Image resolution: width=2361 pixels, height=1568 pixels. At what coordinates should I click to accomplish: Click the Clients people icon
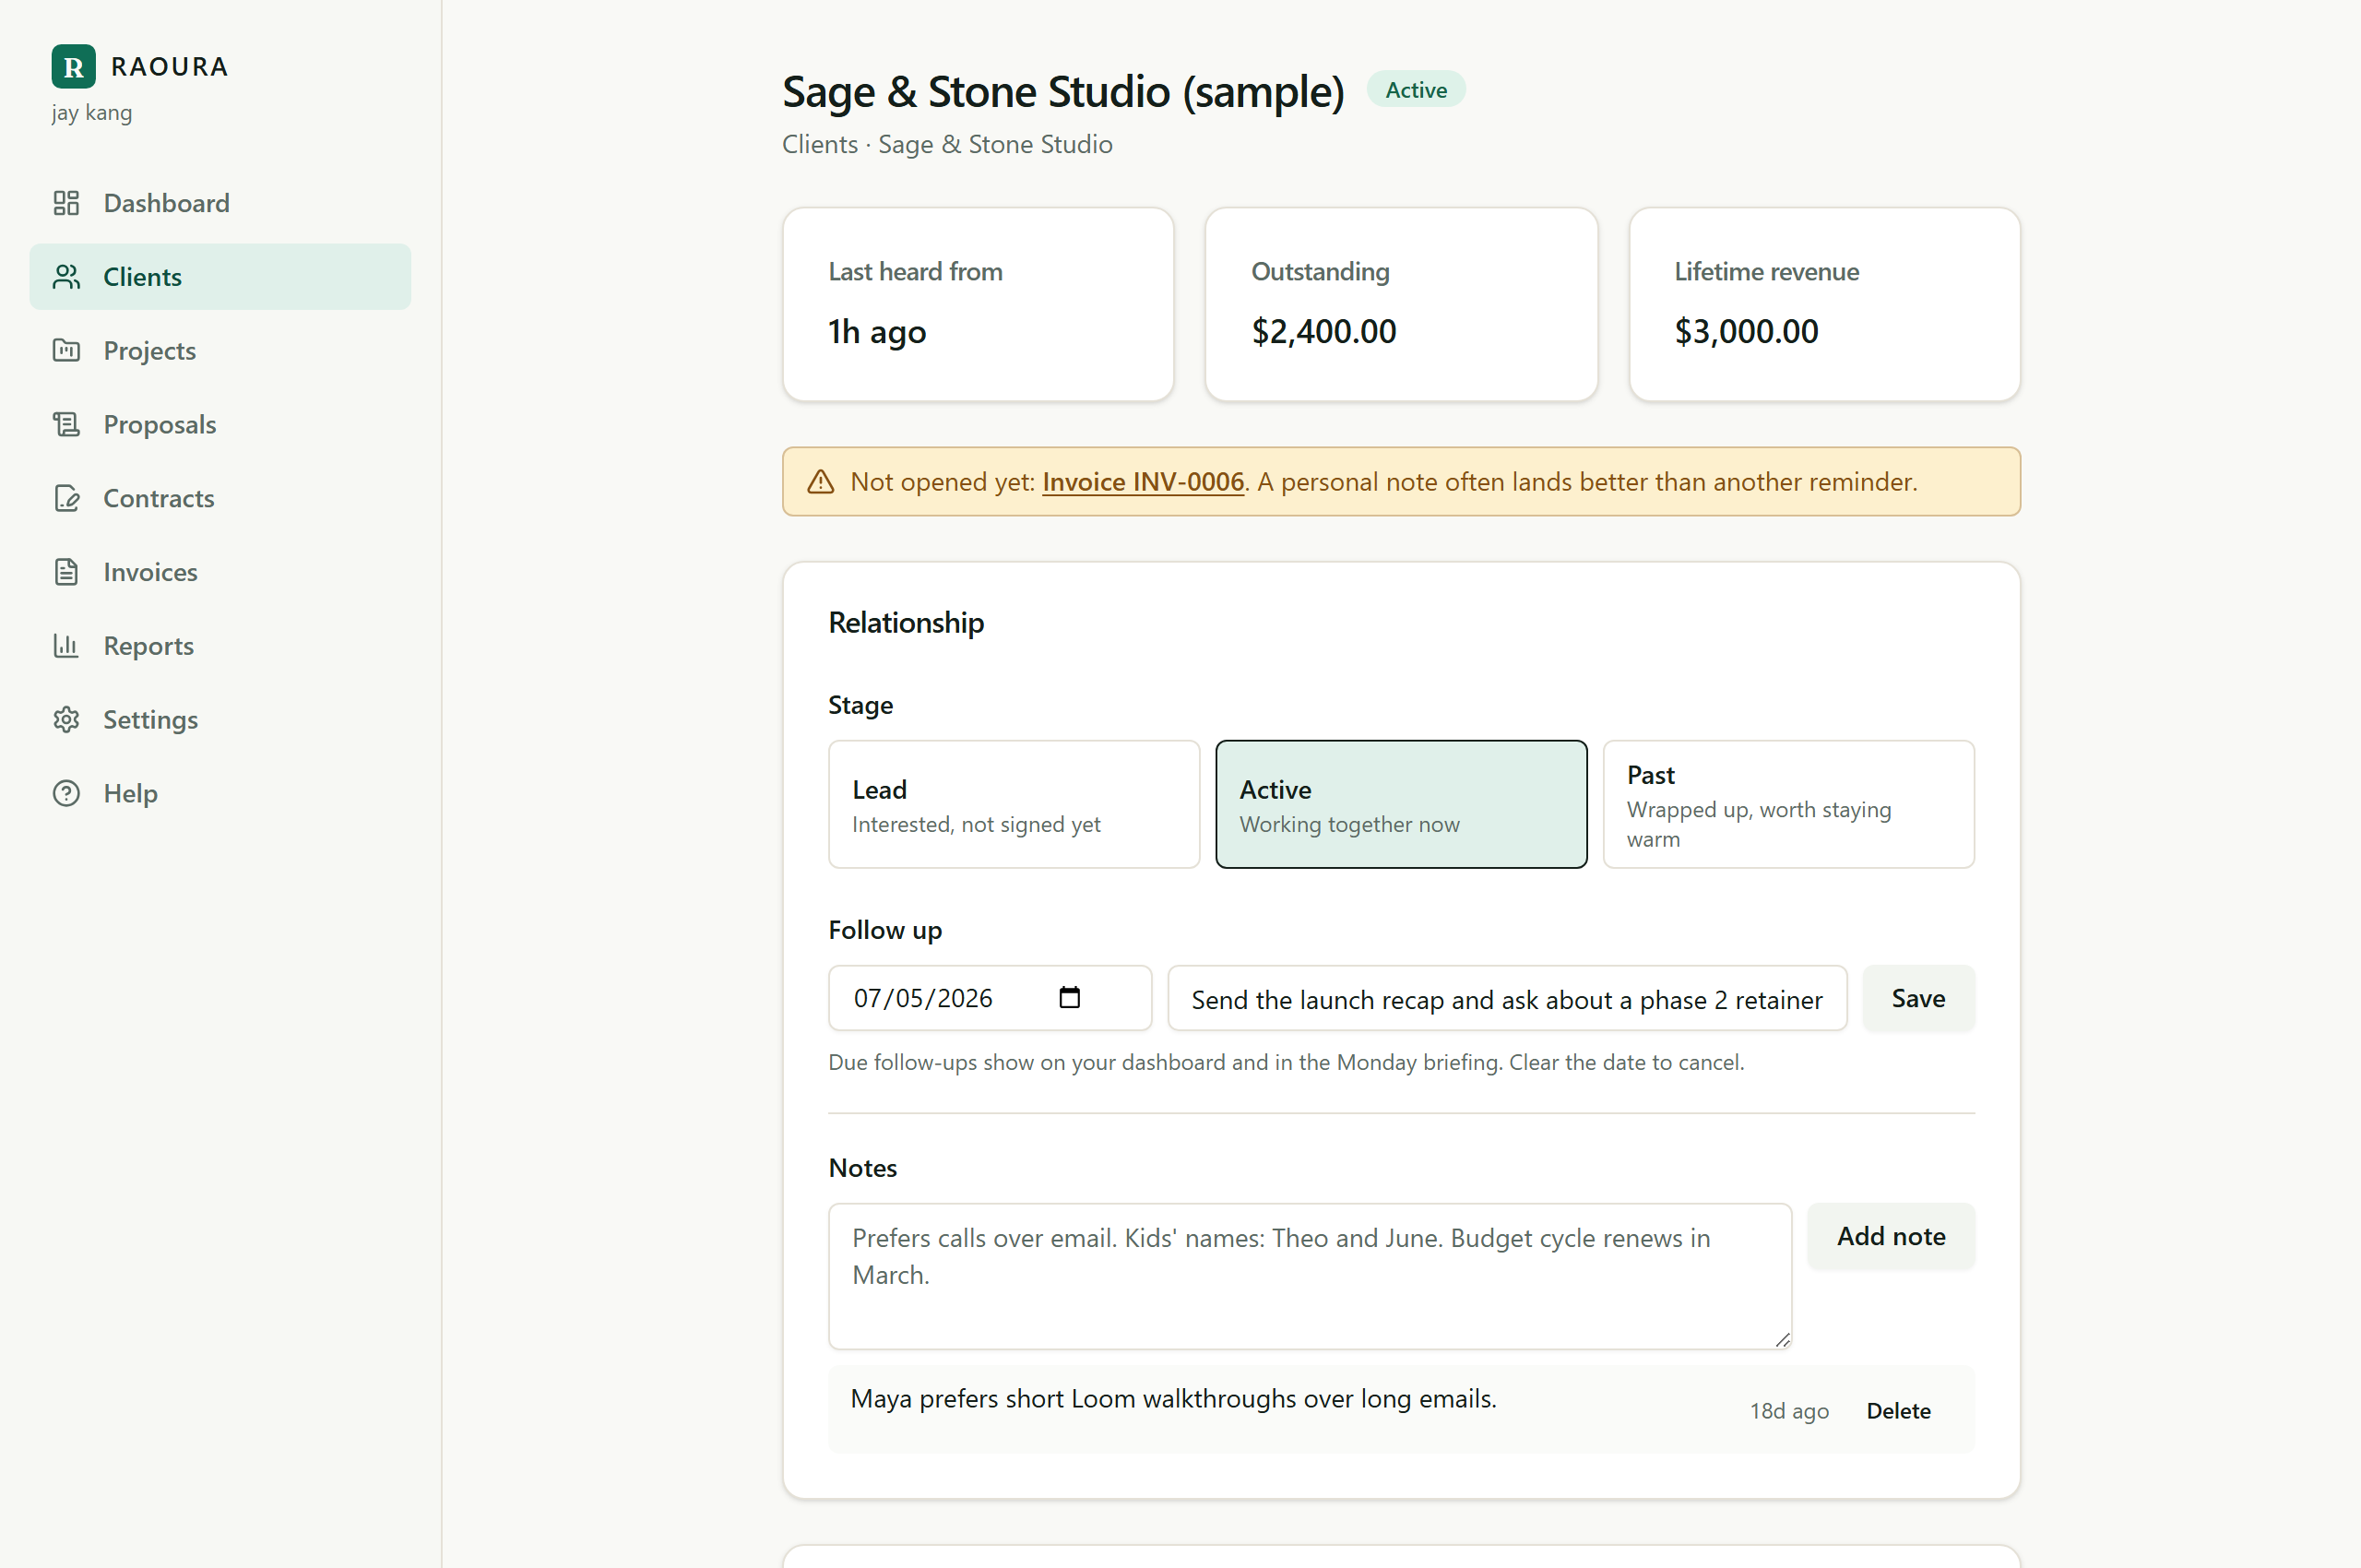coord(66,277)
